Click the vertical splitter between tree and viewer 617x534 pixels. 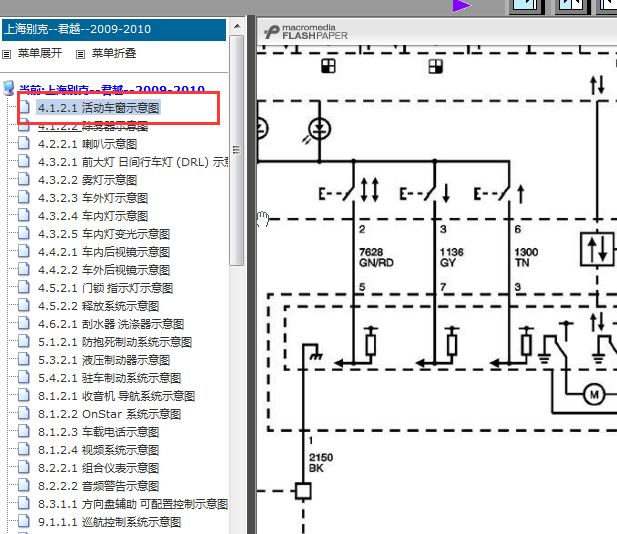251,275
